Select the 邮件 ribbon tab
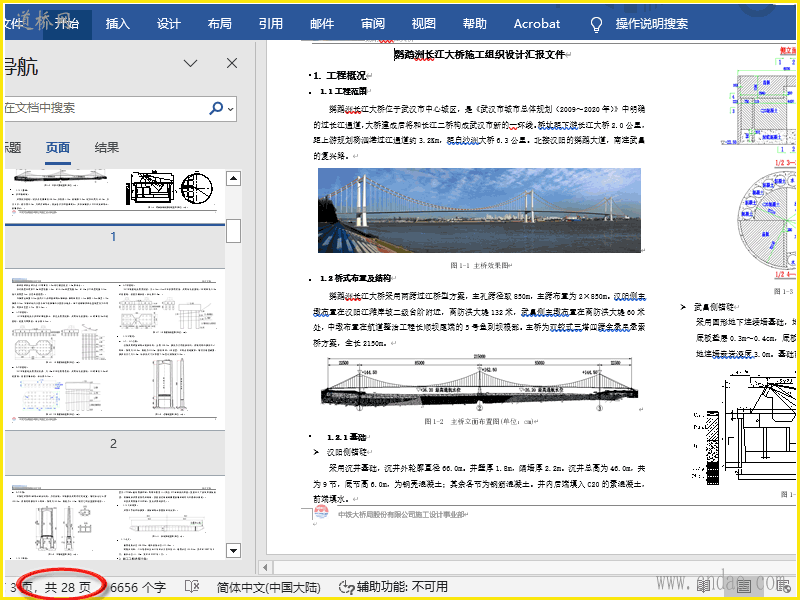The width and height of the screenshot is (800, 600). (322, 23)
